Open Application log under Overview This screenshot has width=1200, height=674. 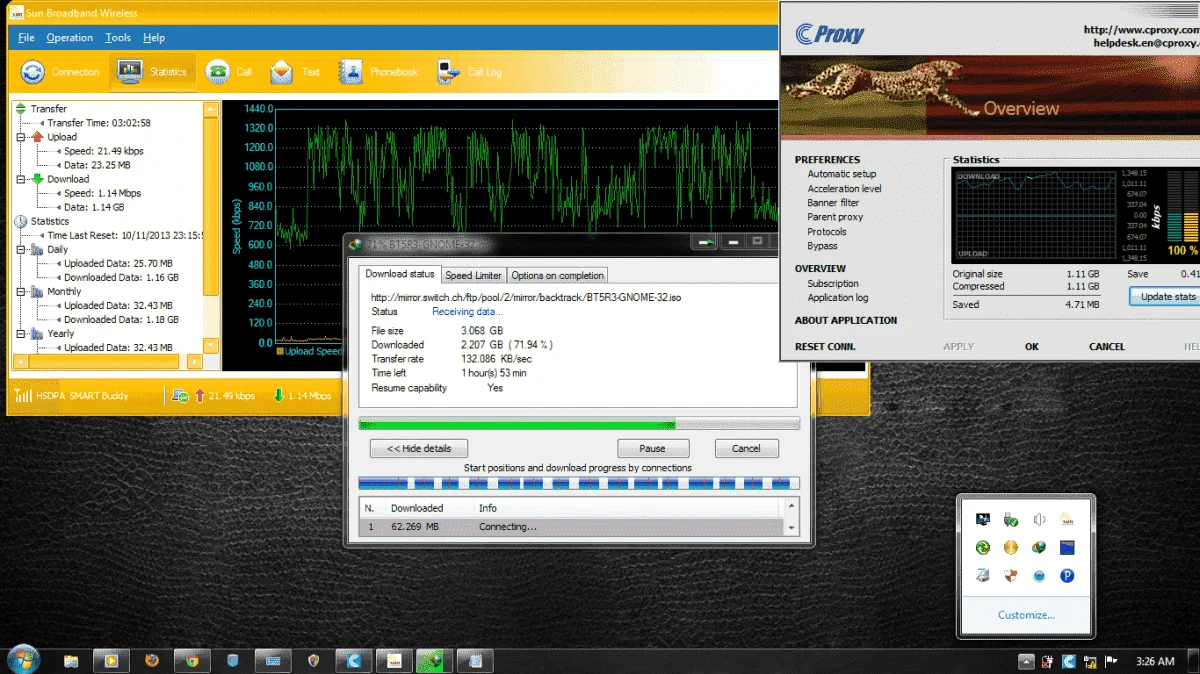[x=838, y=297]
